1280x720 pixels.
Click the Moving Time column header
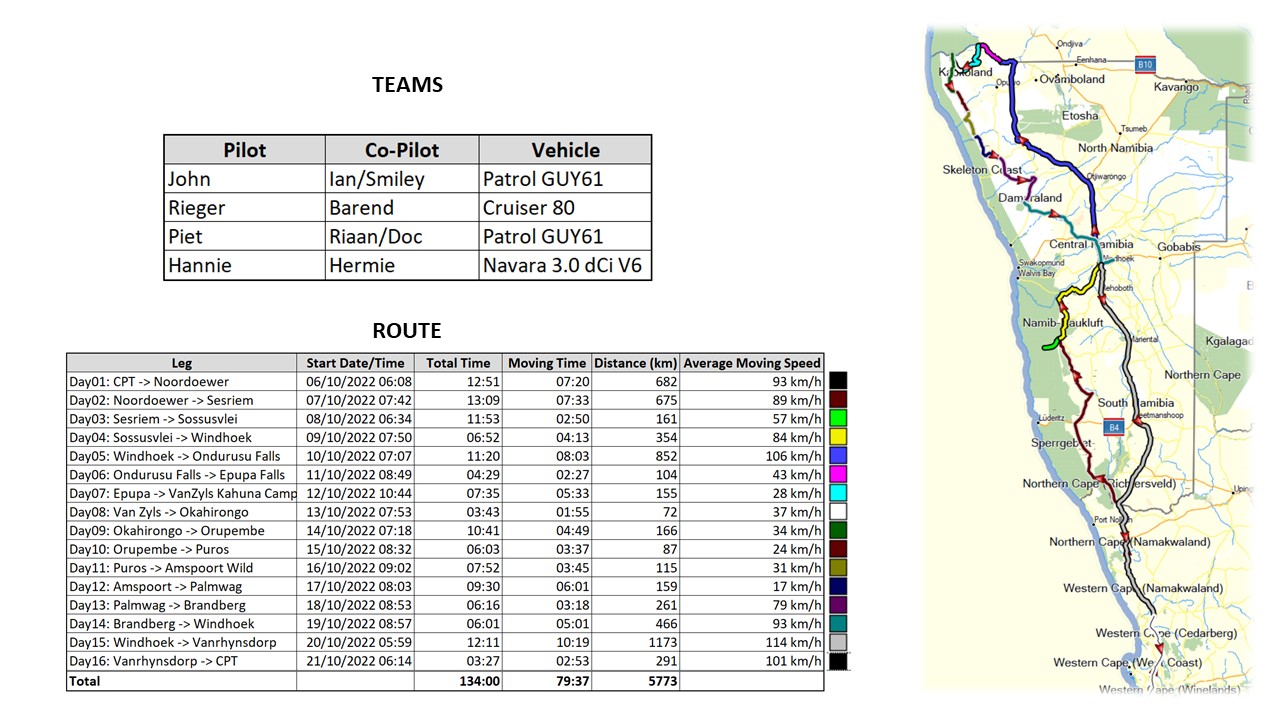coord(547,363)
